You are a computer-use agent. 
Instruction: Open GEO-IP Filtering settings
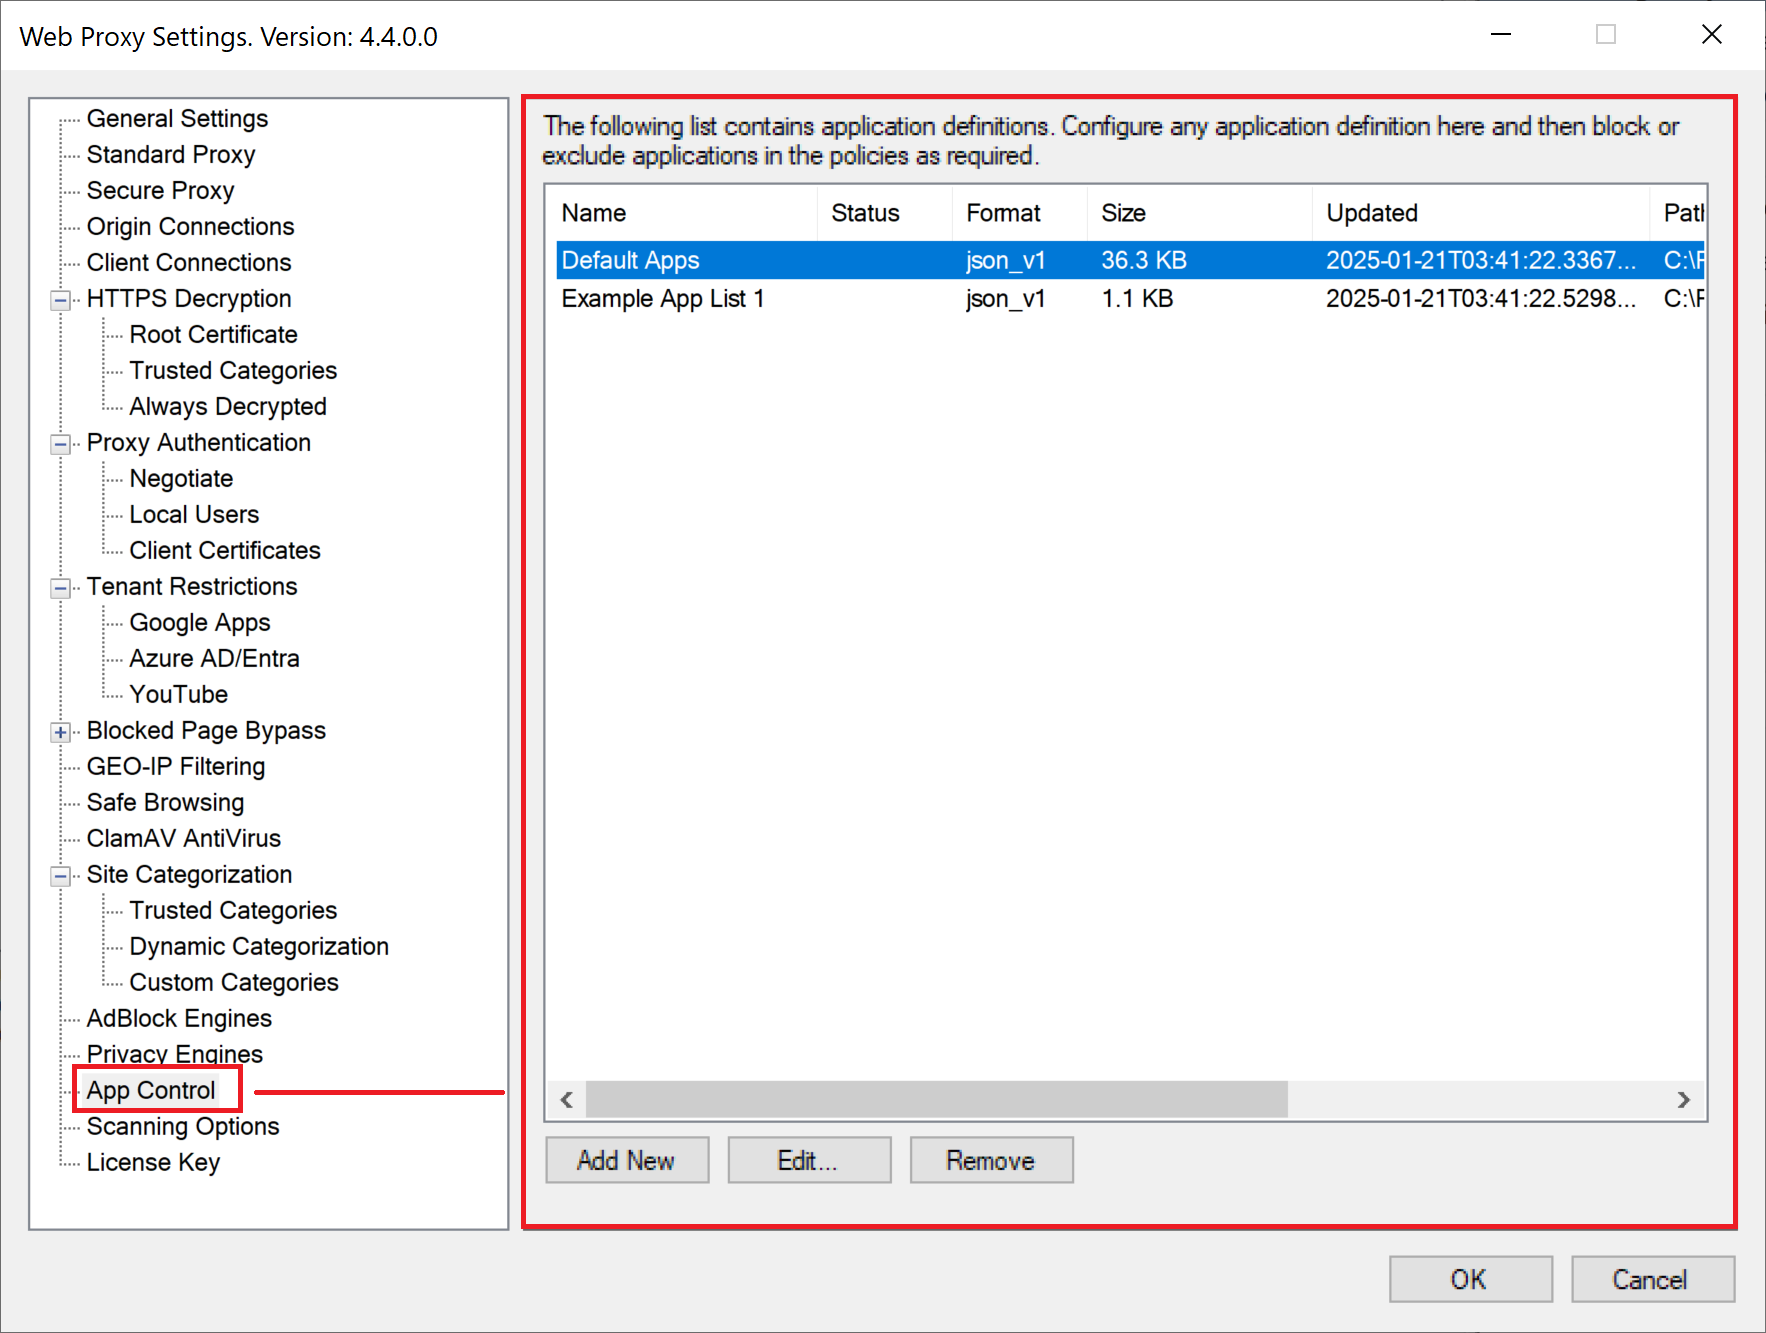pos(176,767)
